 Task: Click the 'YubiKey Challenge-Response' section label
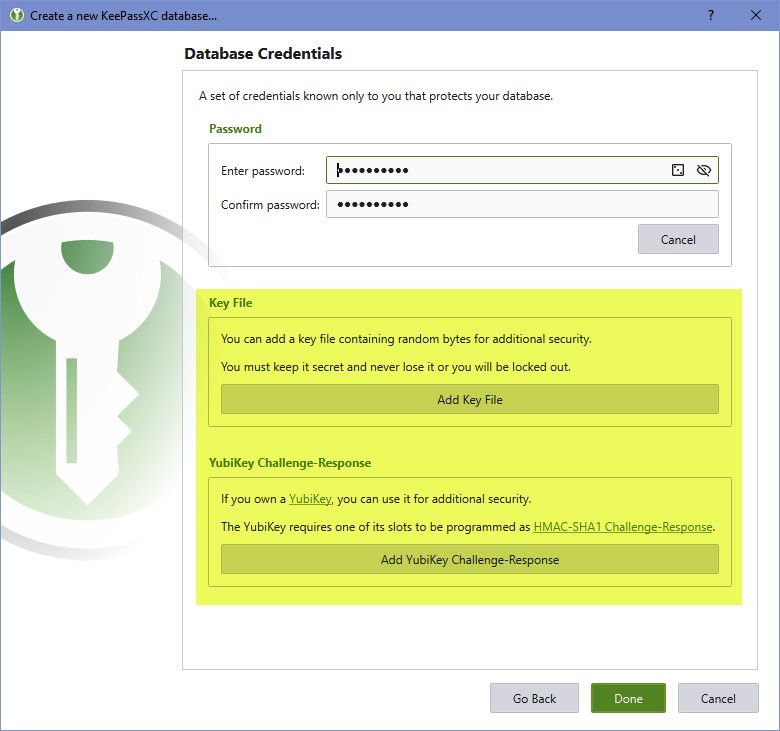[290, 463]
